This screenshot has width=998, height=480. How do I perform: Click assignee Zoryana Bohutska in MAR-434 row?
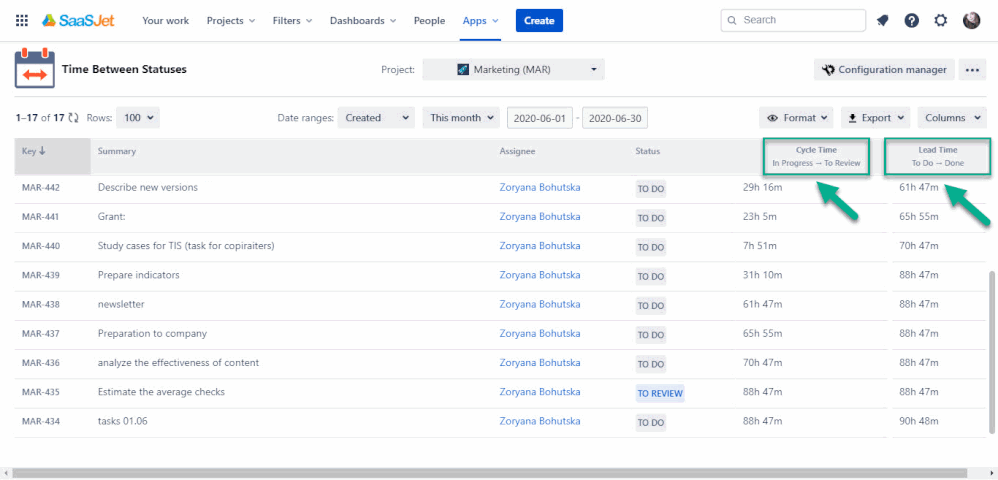pos(540,421)
